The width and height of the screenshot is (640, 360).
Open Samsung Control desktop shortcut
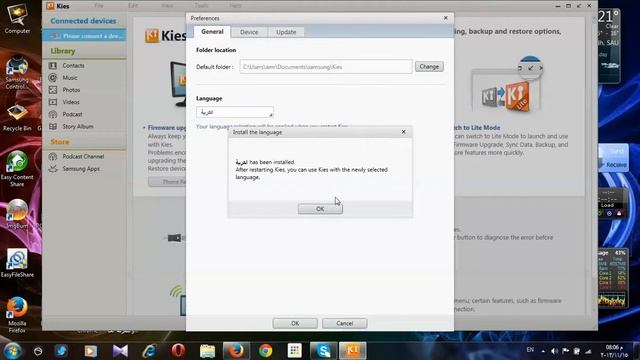click(x=17, y=73)
